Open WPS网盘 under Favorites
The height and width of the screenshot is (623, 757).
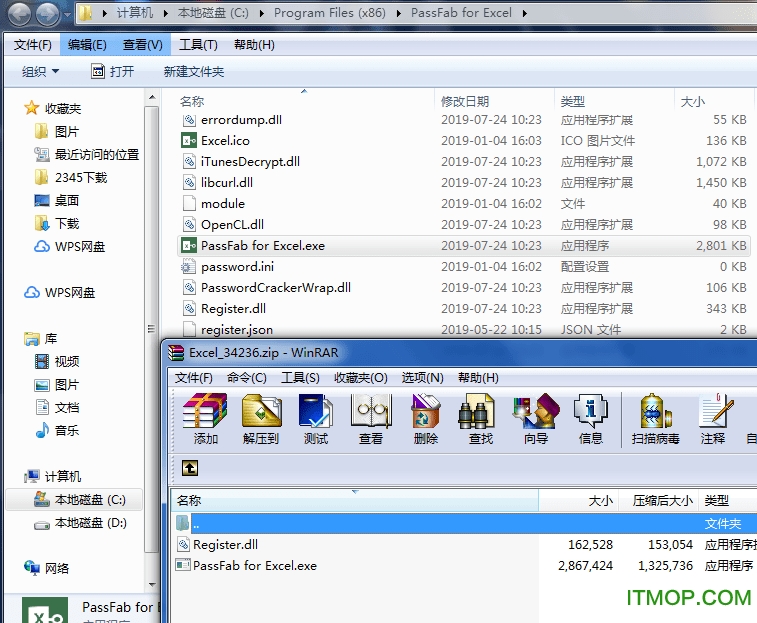point(70,247)
